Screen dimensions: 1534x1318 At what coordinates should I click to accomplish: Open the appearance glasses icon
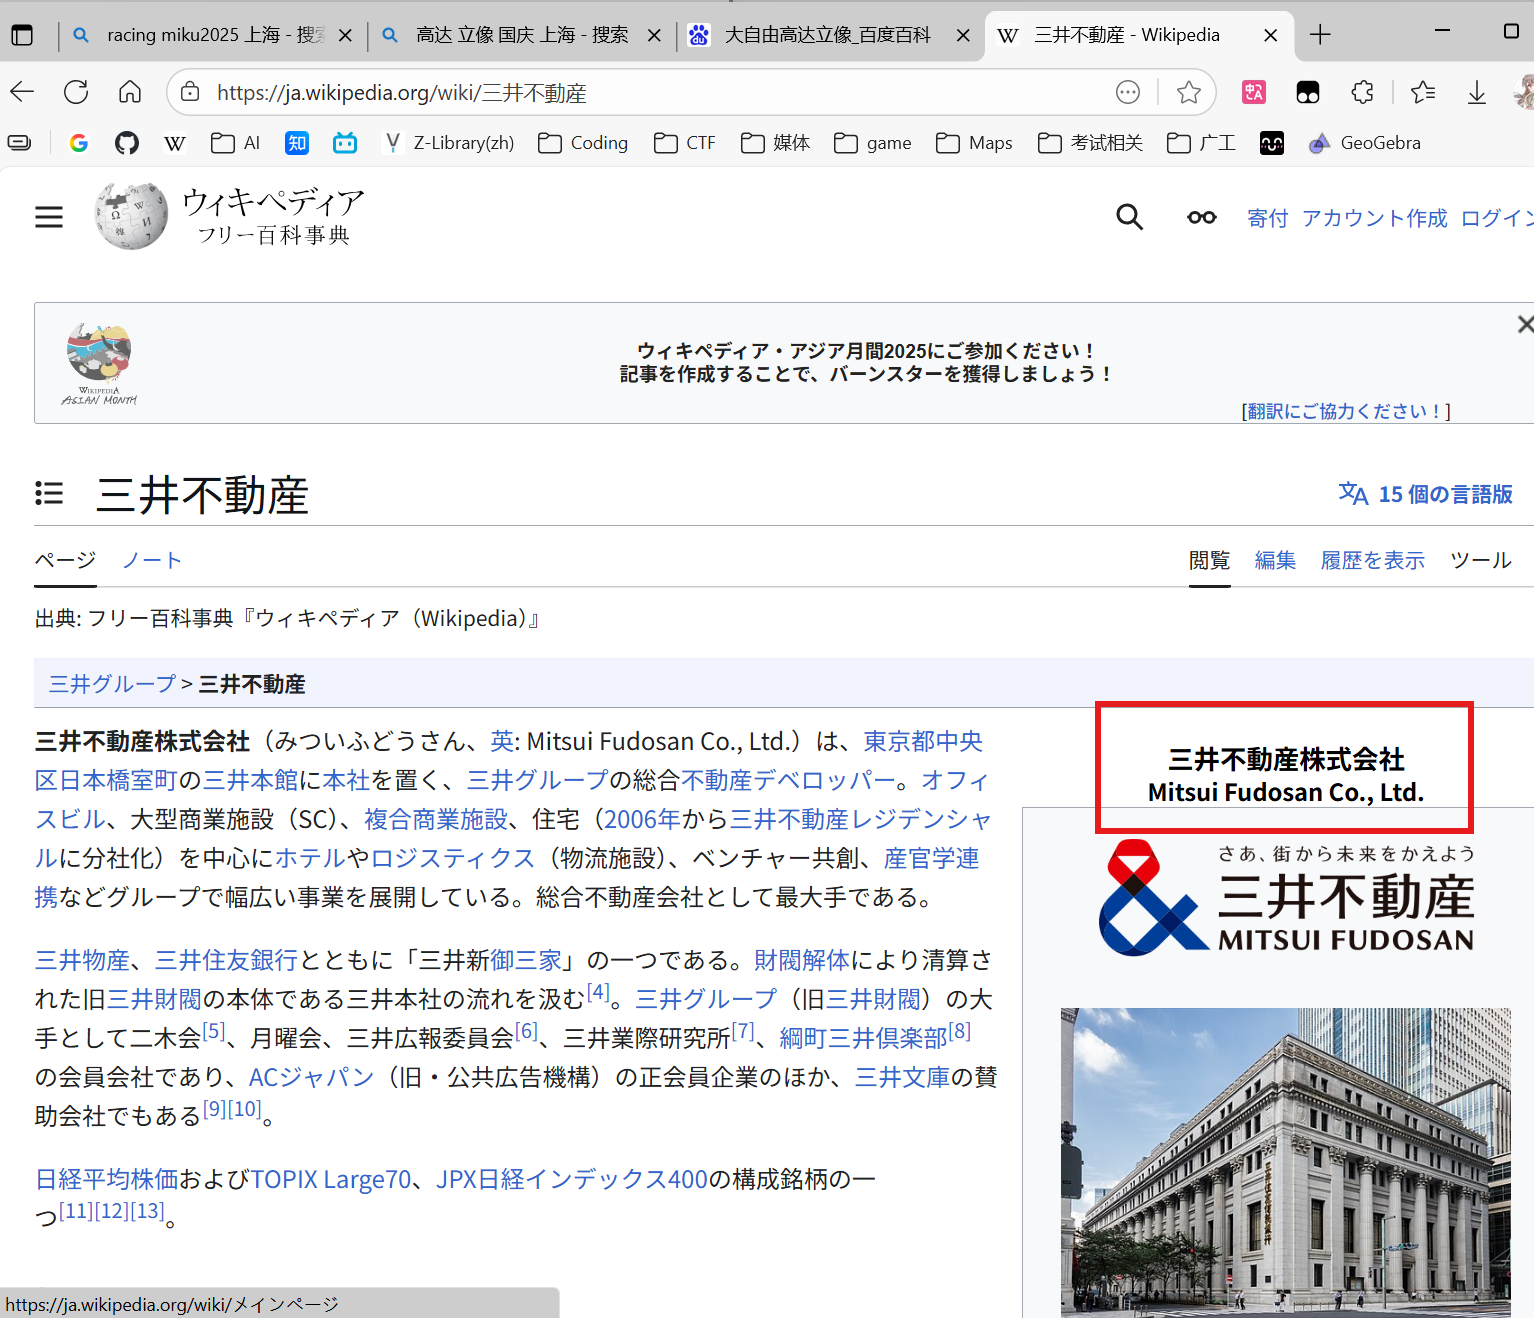pyautogui.click(x=1201, y=217)
